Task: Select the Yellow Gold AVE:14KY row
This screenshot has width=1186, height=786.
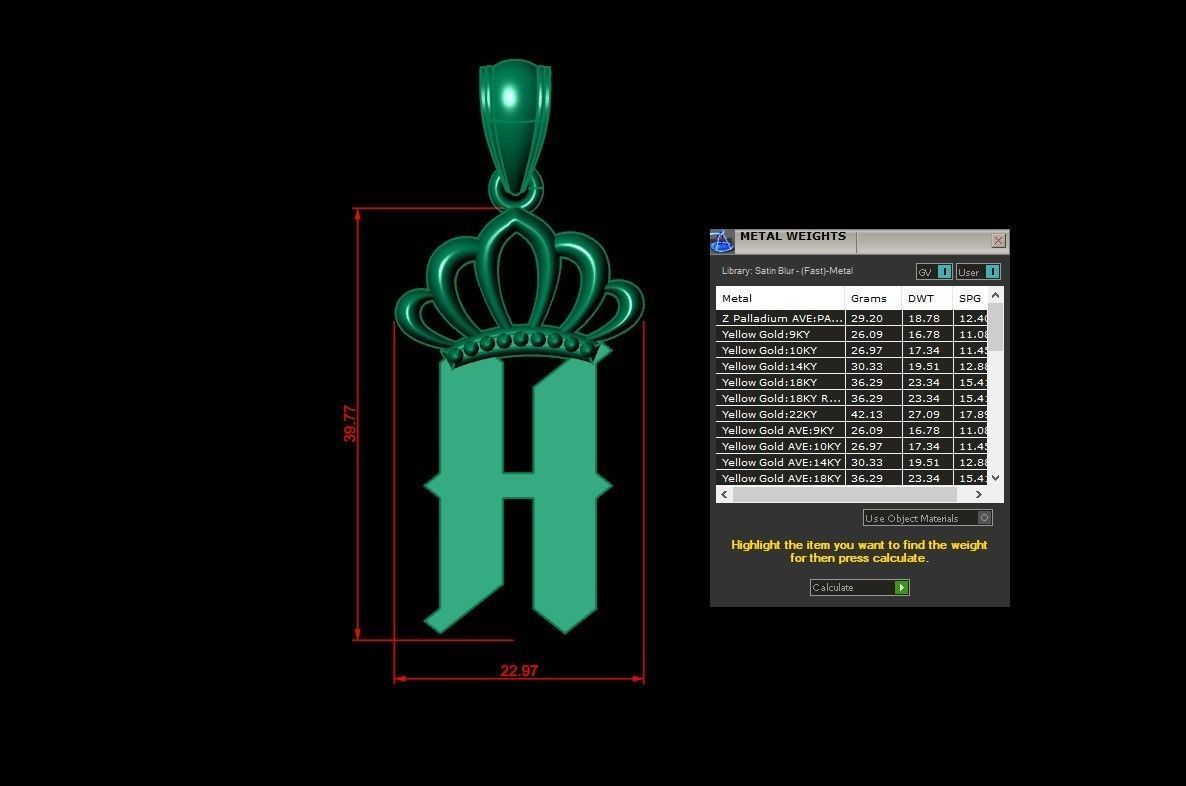Action: click(852, 461)
